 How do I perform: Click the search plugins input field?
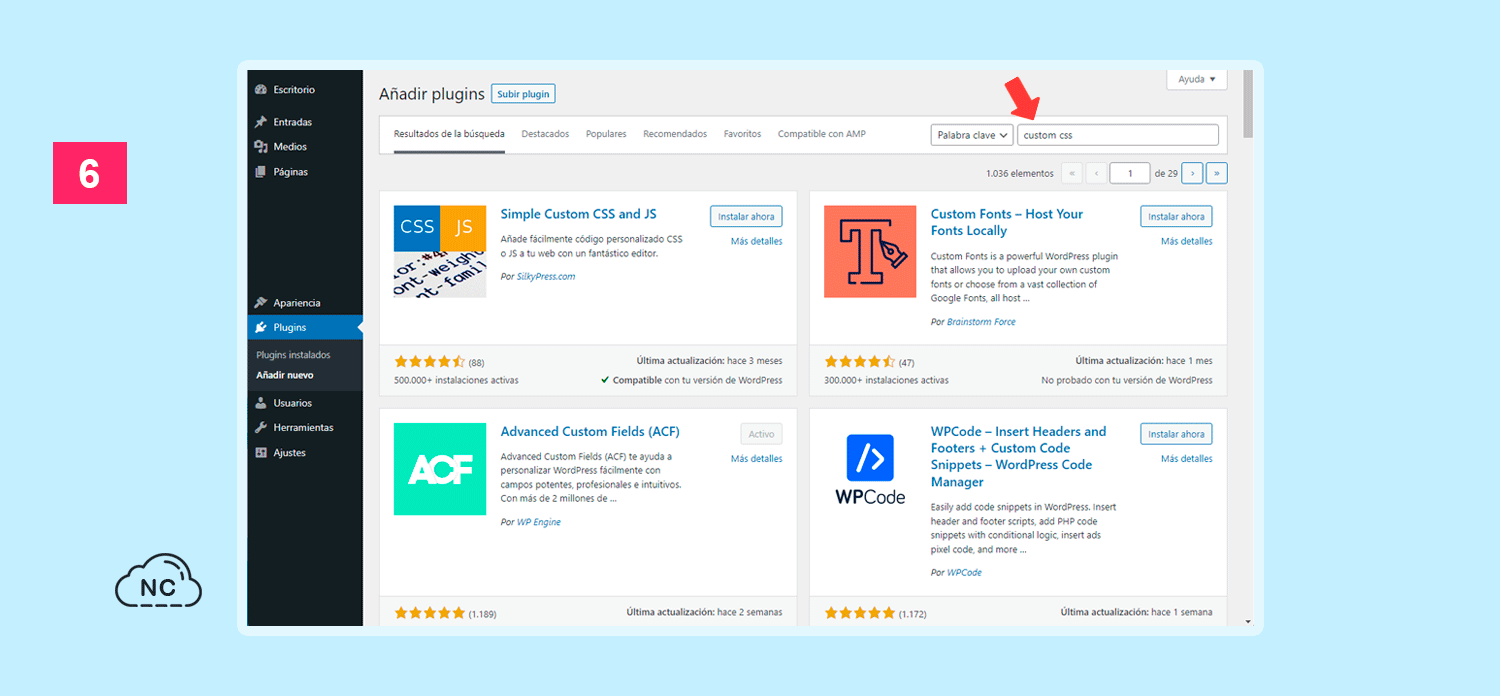coord(1118,135)
